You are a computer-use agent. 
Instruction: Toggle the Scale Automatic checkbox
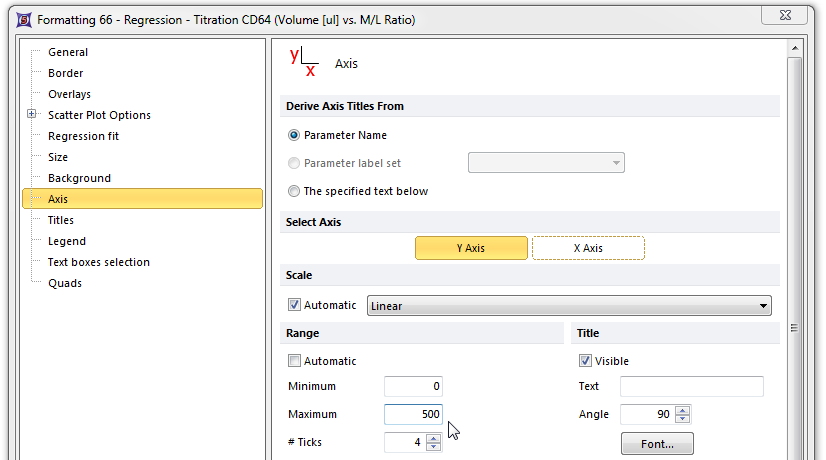point(294,305)
